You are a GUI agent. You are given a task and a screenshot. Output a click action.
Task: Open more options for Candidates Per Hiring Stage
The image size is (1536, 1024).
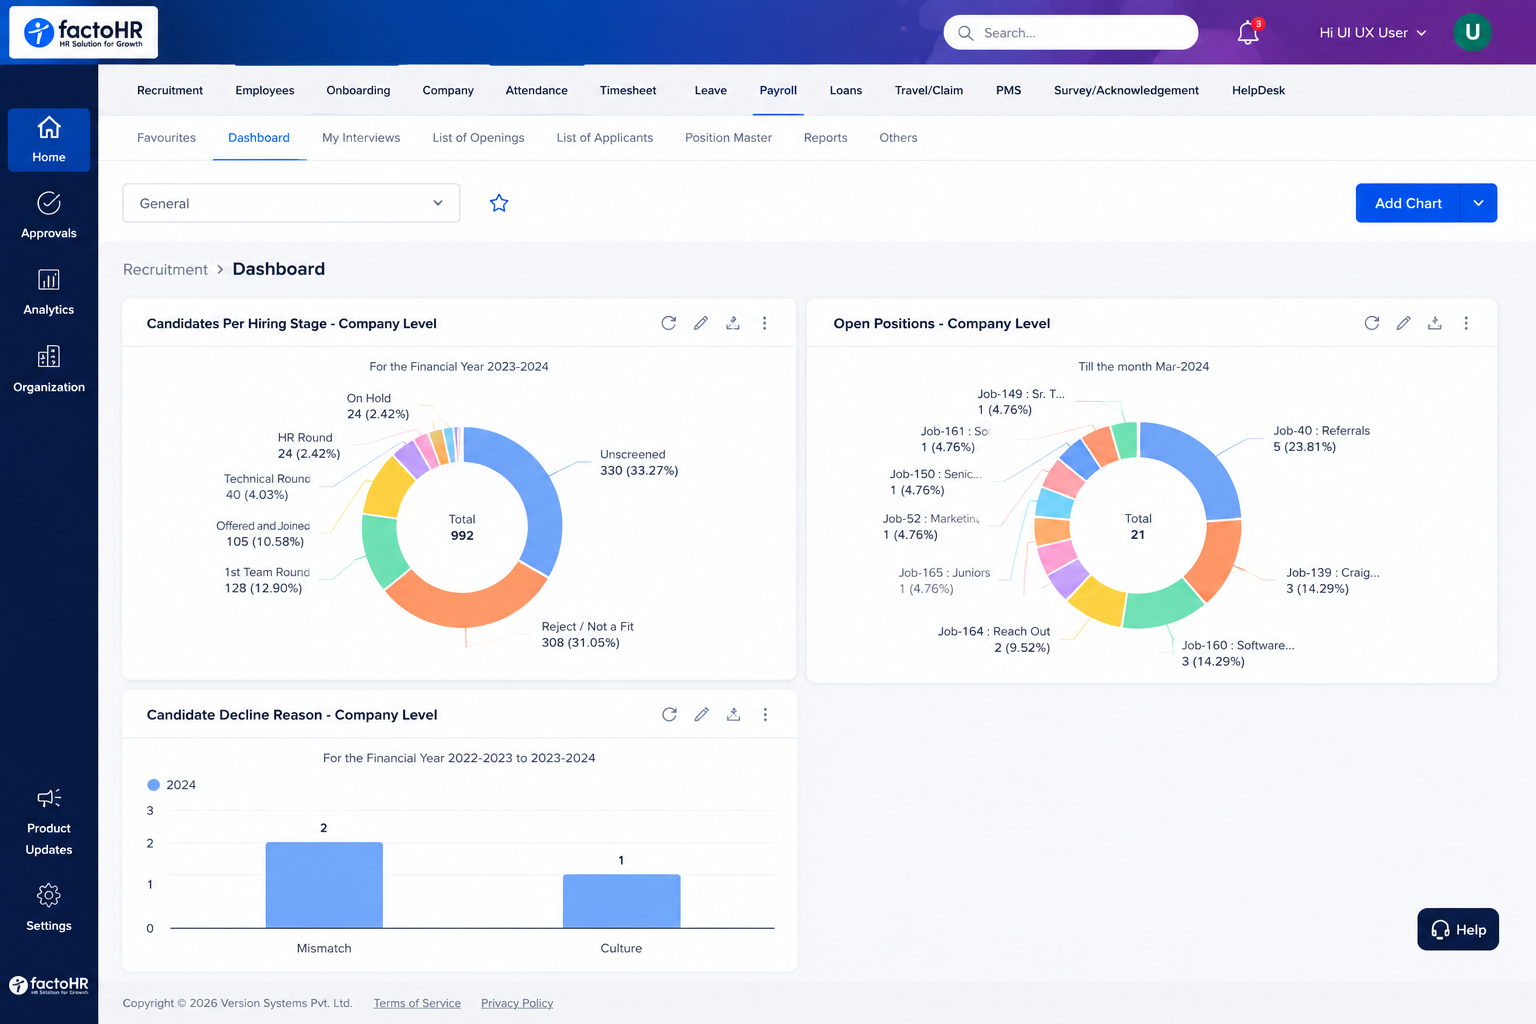(765, 323)
